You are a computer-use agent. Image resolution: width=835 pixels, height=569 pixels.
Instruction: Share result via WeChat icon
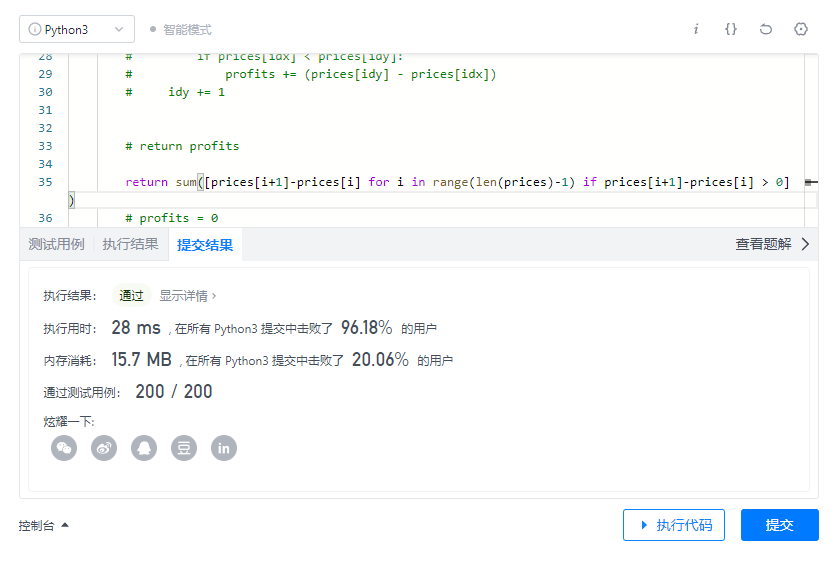(x=64, y=448)
